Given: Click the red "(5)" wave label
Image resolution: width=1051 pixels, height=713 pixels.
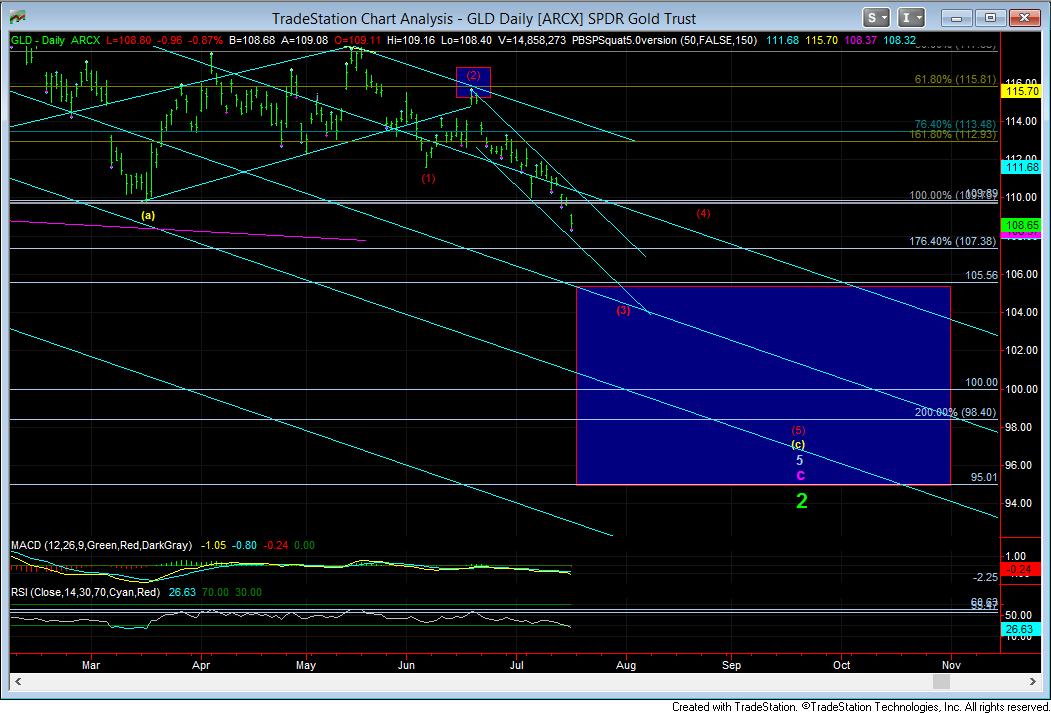Looking at the screenshot, I should 798,430.
